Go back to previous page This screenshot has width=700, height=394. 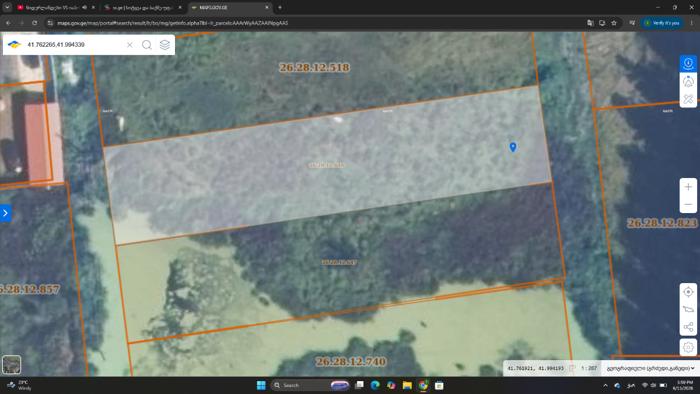(x=8, y=23)
